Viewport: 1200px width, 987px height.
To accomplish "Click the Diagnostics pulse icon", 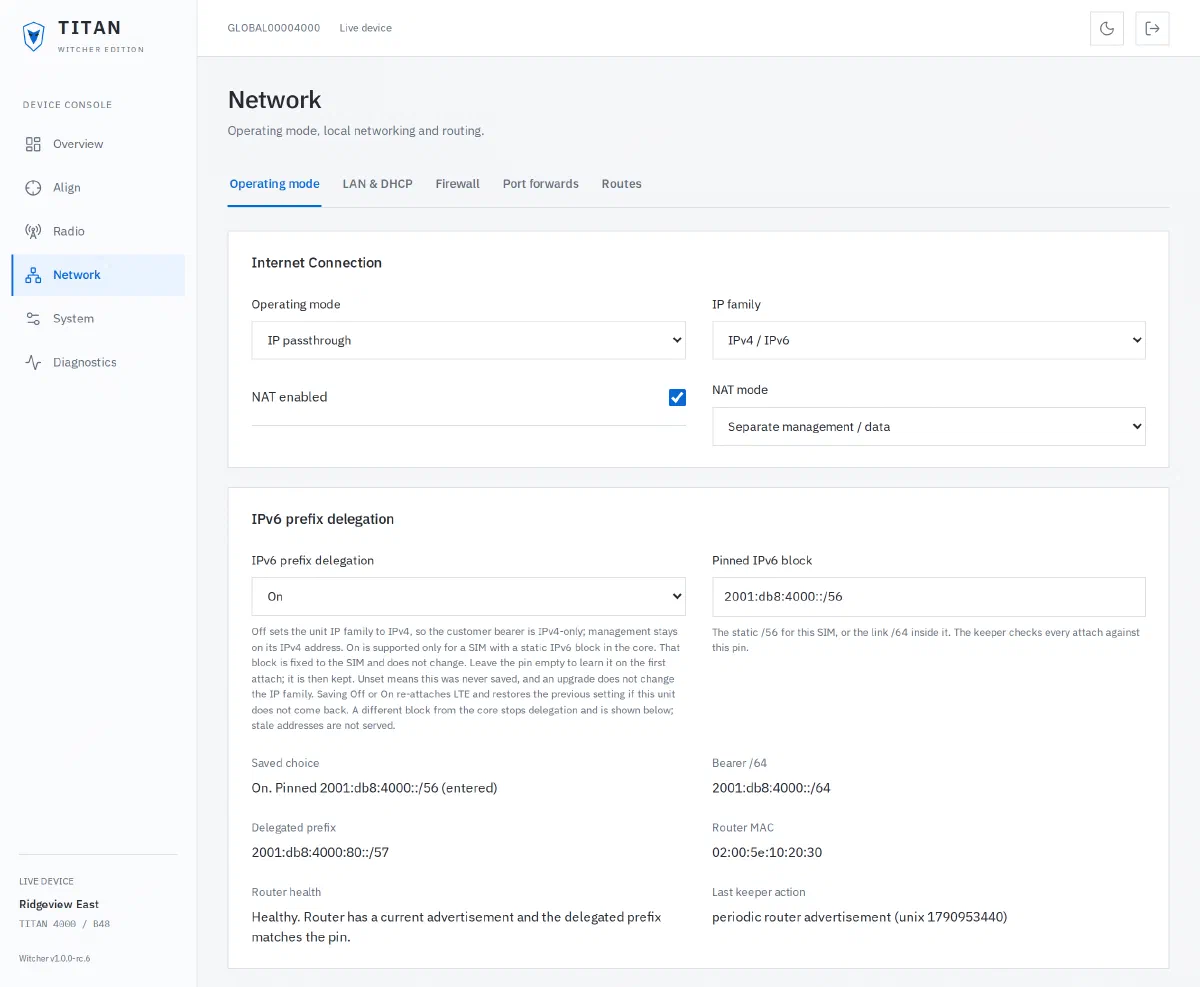I will (33, 362).
